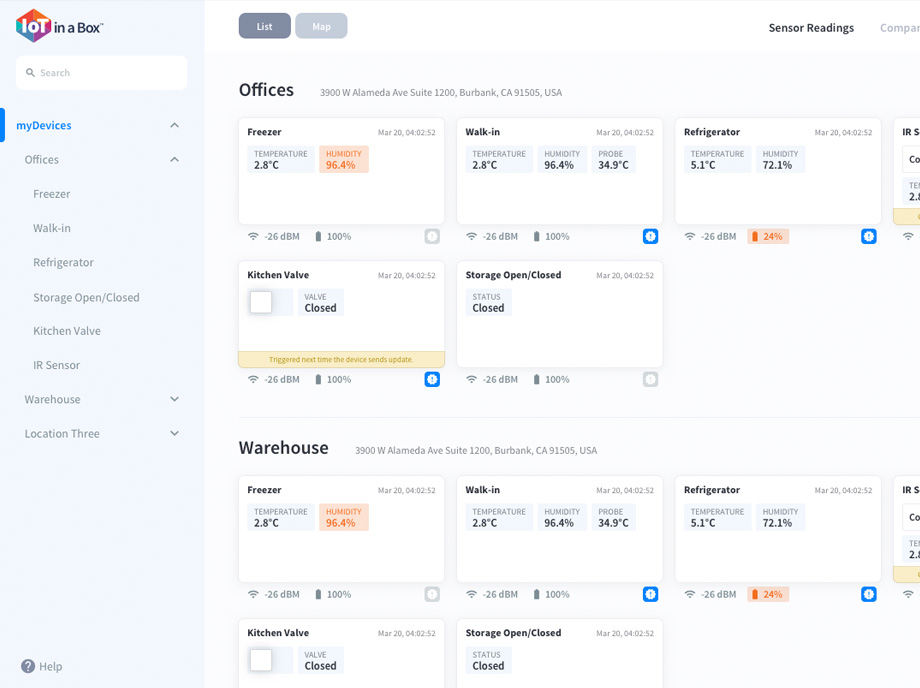Click blue alert icon under Warehouse Refrigerator card
Screen dimensions: 920x688
[868, 594]
